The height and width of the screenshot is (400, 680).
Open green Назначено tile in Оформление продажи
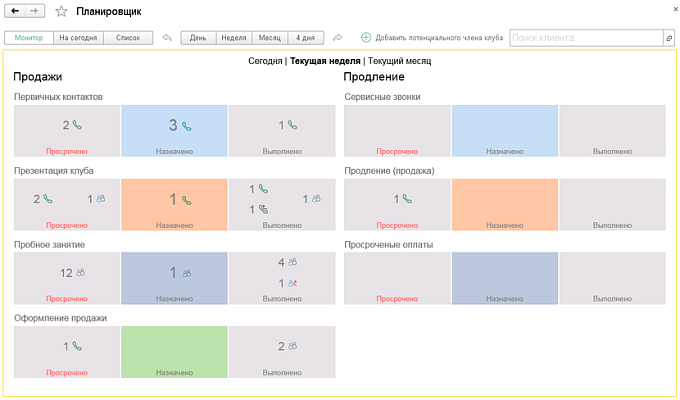pyautogui.click(x=174, y=352)
